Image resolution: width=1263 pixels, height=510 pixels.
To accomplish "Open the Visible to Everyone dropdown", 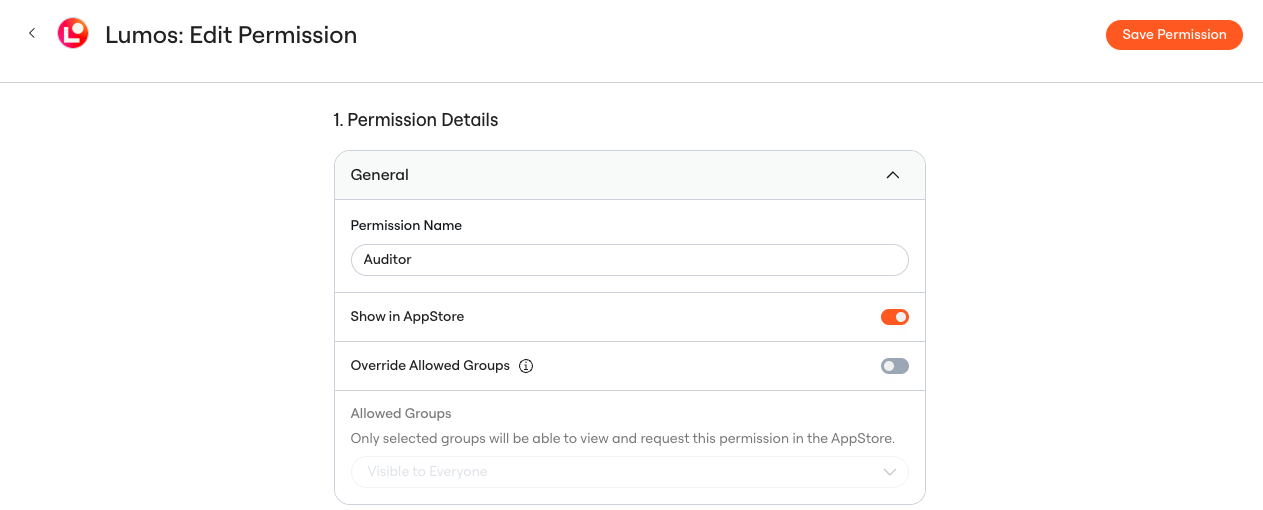I will coord(629,472).
